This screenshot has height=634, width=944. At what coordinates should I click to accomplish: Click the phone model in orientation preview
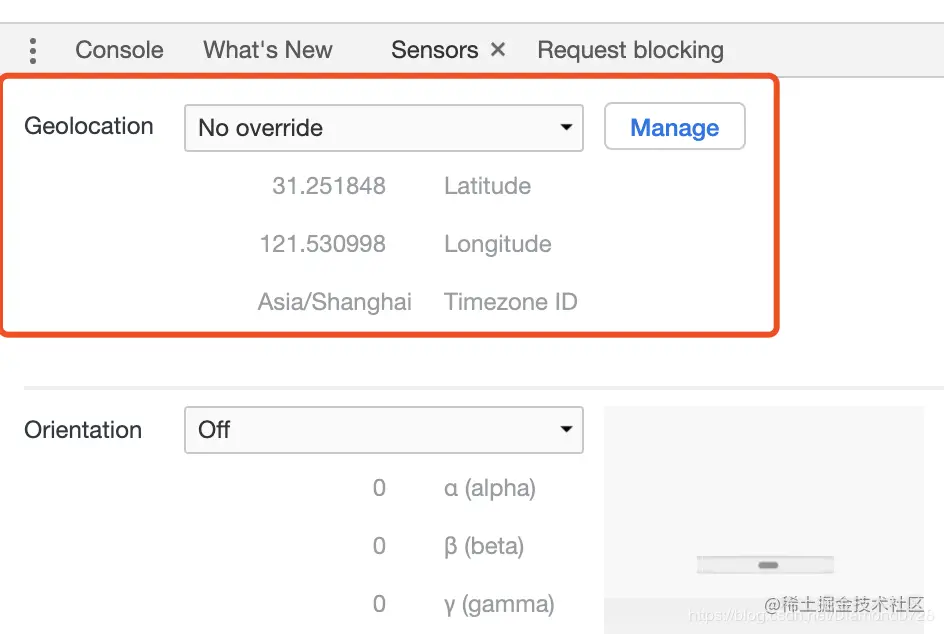click(x=765, y=565)
